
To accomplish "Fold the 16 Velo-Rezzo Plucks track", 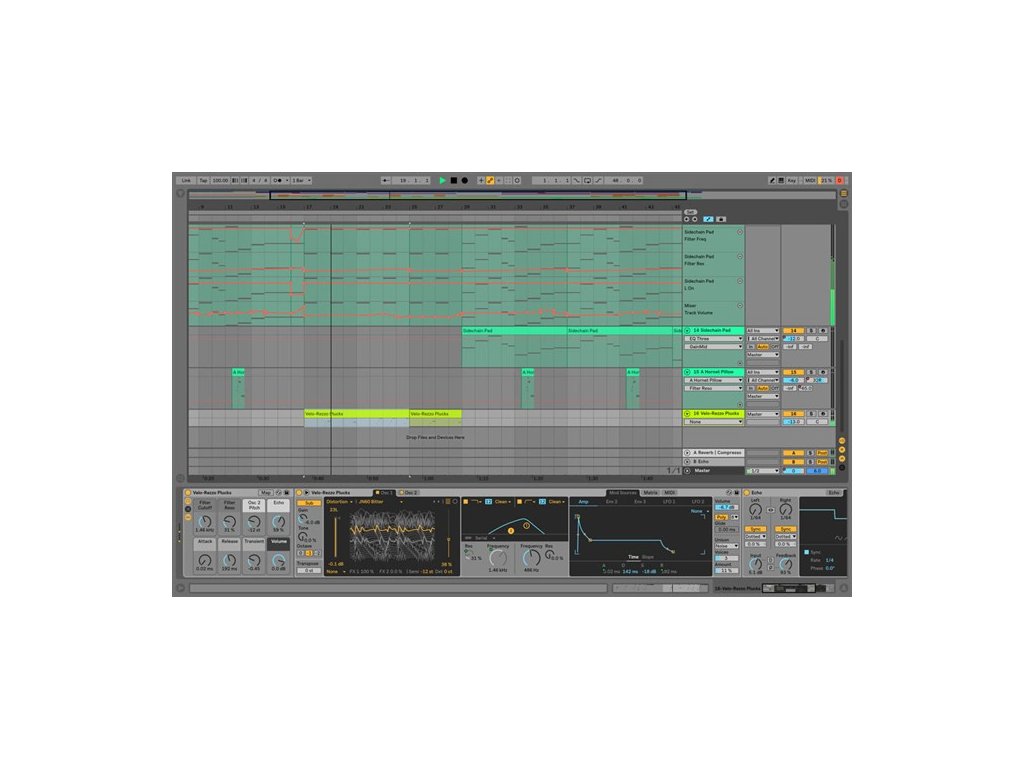I will [687, 413].
